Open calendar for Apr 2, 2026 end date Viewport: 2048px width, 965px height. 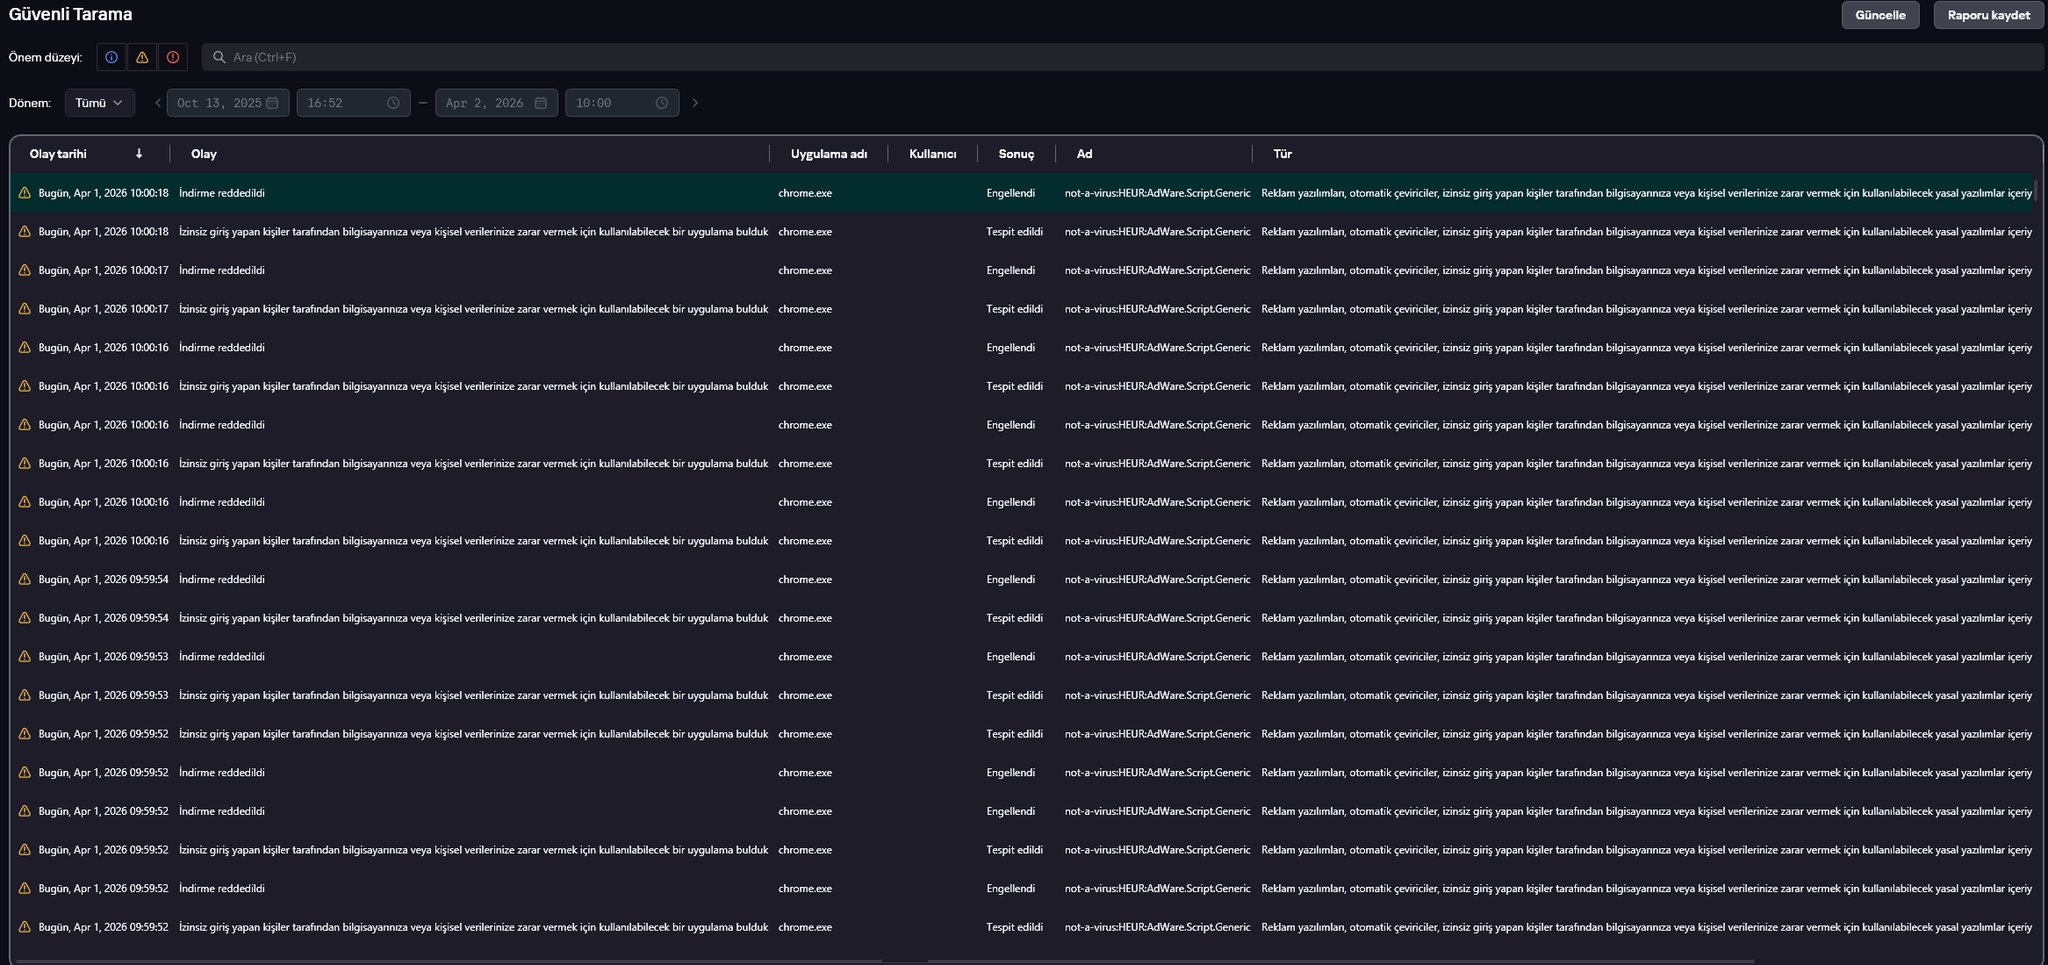tap(541, 103)
